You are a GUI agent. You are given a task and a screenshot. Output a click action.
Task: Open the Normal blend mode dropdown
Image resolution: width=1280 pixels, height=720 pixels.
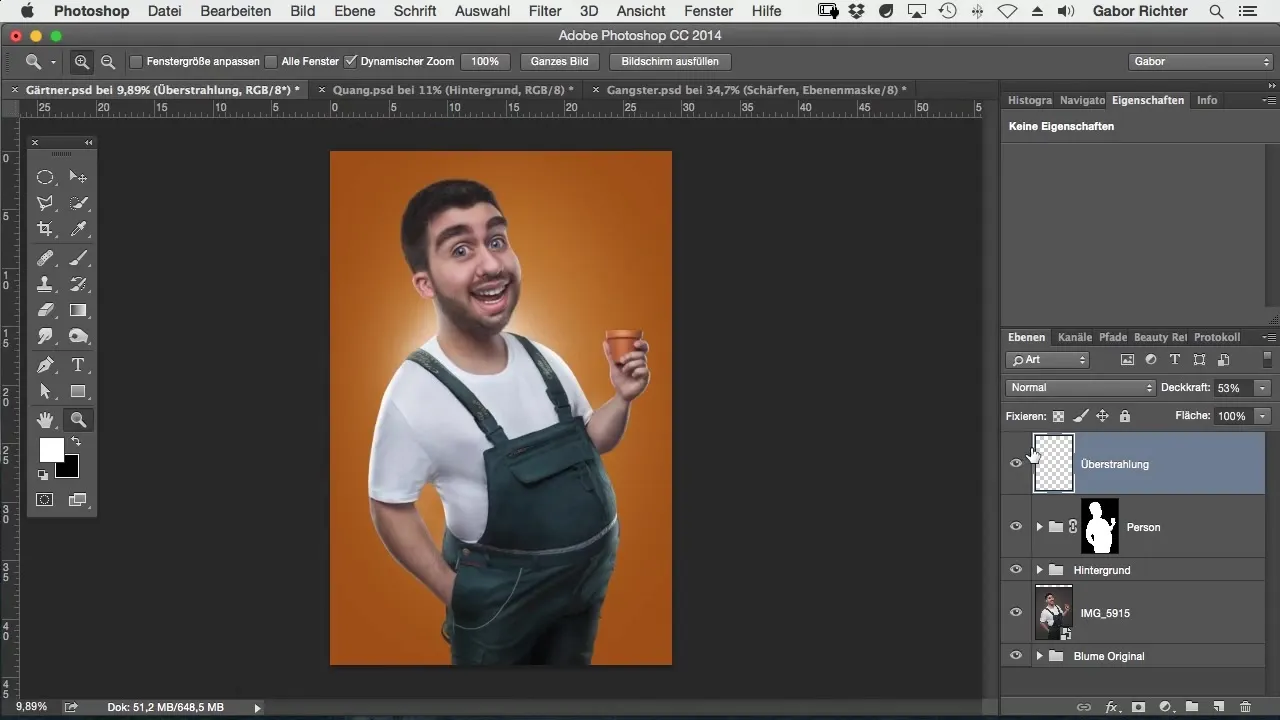tap(1080, 387)
